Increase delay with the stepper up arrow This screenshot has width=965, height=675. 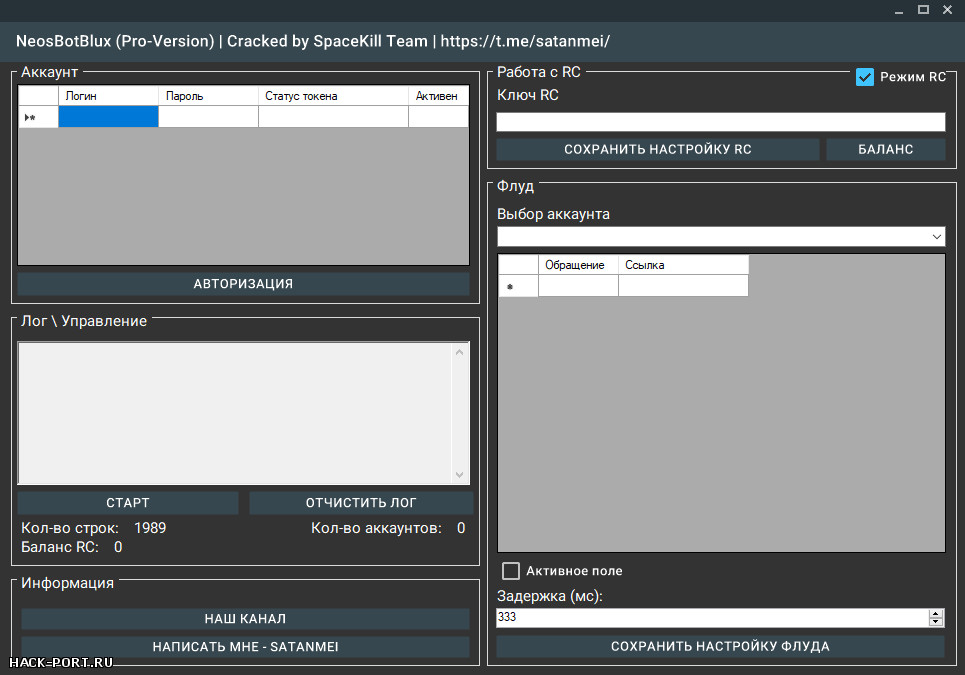936,613
